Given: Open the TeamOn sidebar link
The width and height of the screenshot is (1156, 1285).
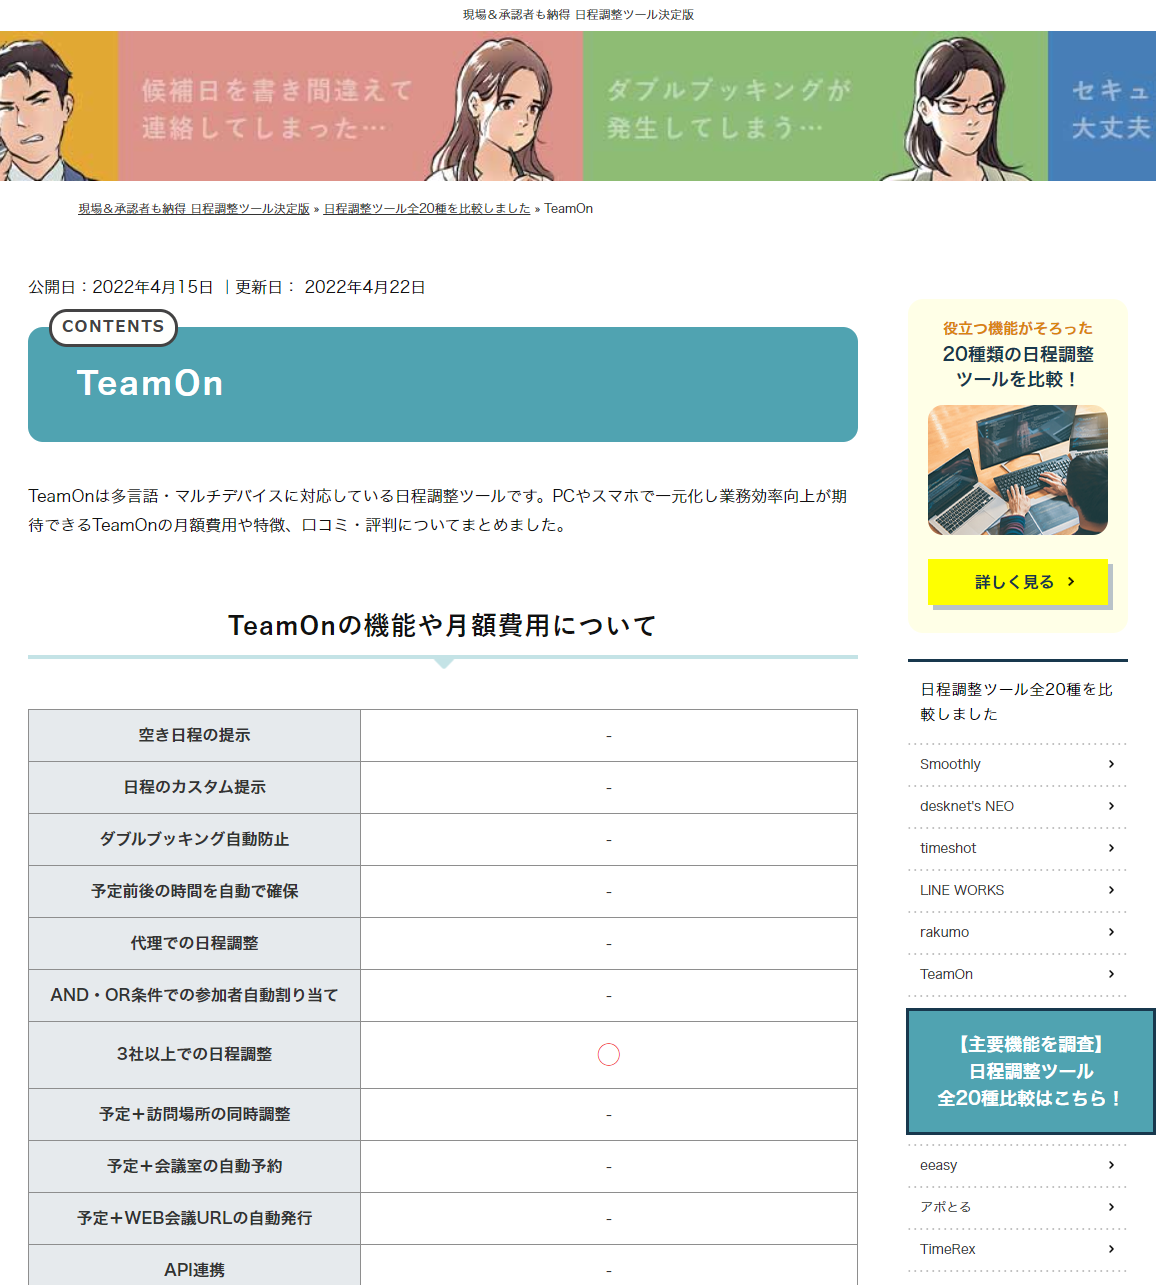Looking at the screenshot, I should click(x=946, y=974).
